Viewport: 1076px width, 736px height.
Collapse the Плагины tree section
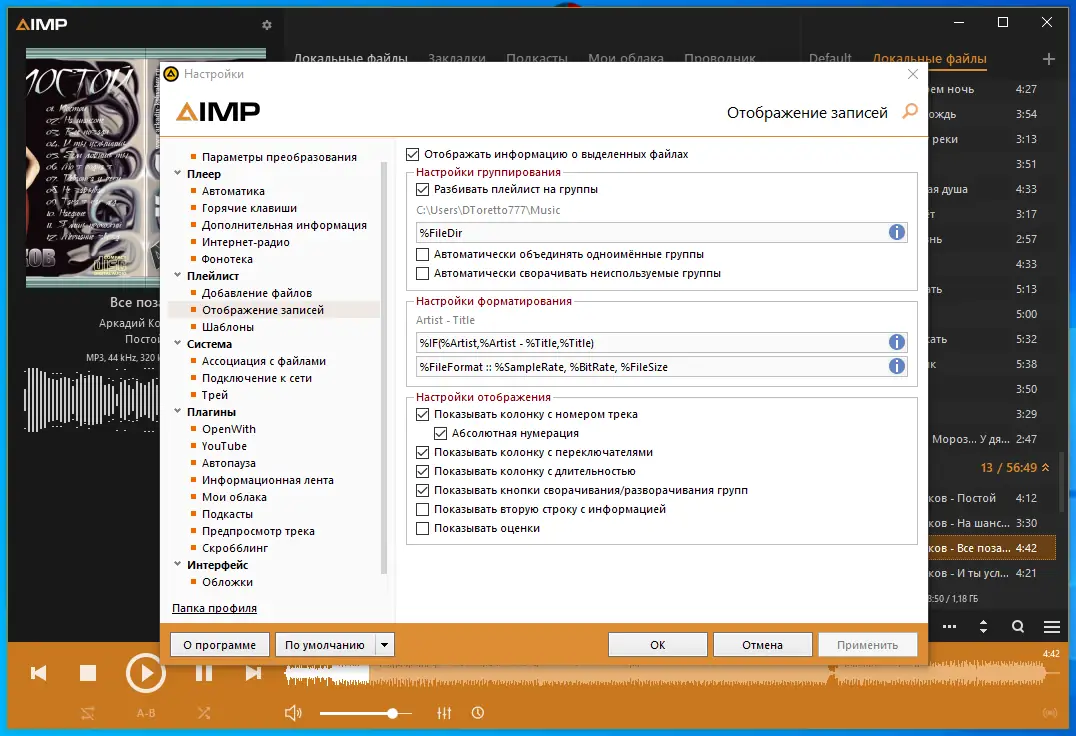[178, 412]
